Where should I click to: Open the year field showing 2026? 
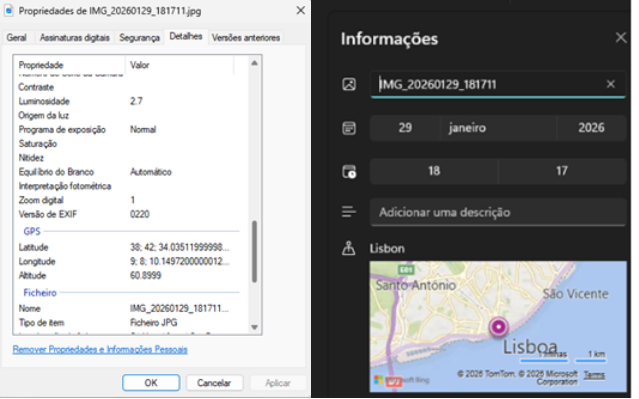(591, 128)
